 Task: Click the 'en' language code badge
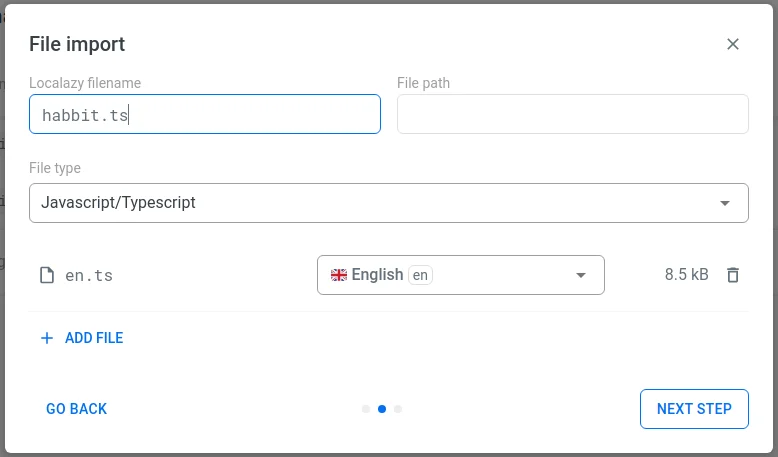pyautogui.click(x=421, y=275)
